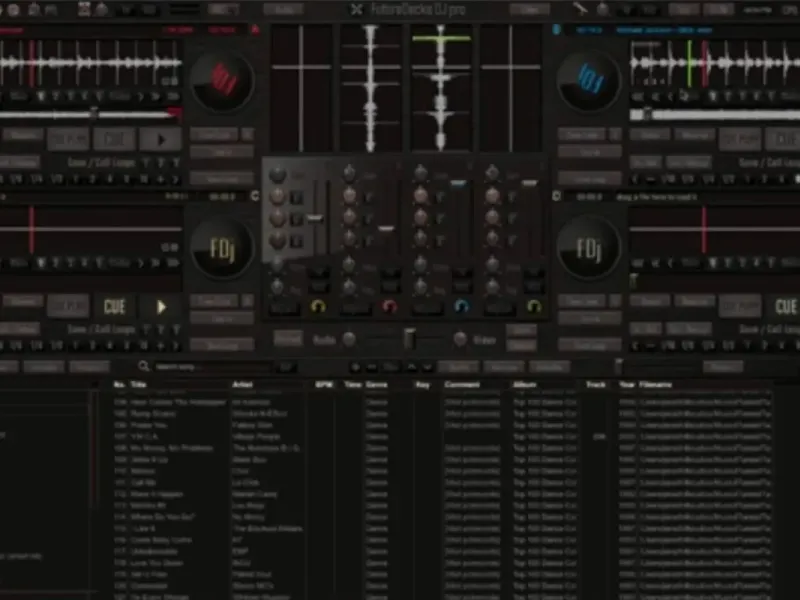Toggle the low EQ kill switch on mixer channel 4
Screen dimensions: 800x600
[x=511, y=240]
